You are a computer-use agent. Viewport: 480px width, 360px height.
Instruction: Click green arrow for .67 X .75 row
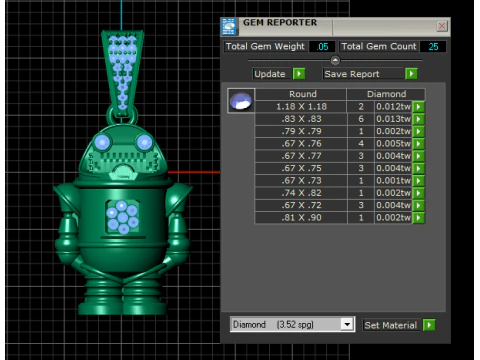(418, 168)
